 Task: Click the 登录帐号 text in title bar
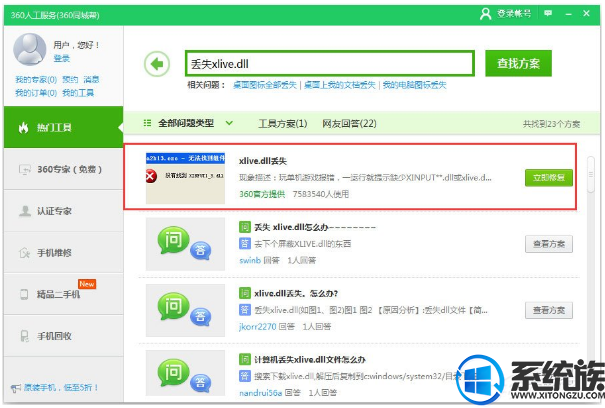coord(514,14)
